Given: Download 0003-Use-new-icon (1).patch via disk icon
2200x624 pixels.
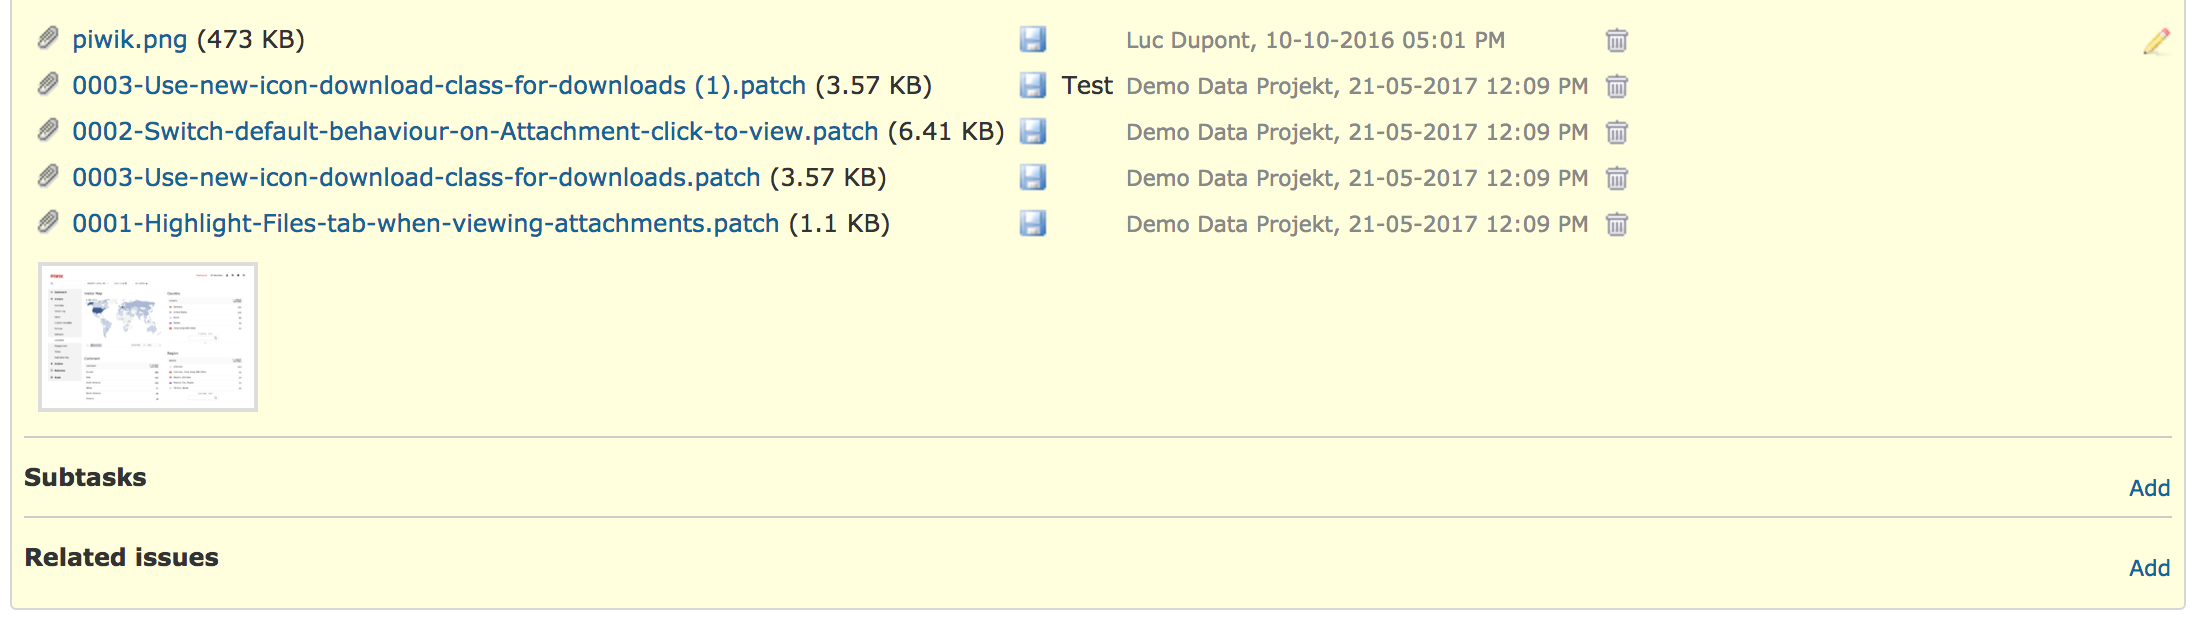Looking at the screenshot, I should pyautogui.click(x=1033, y=86).
